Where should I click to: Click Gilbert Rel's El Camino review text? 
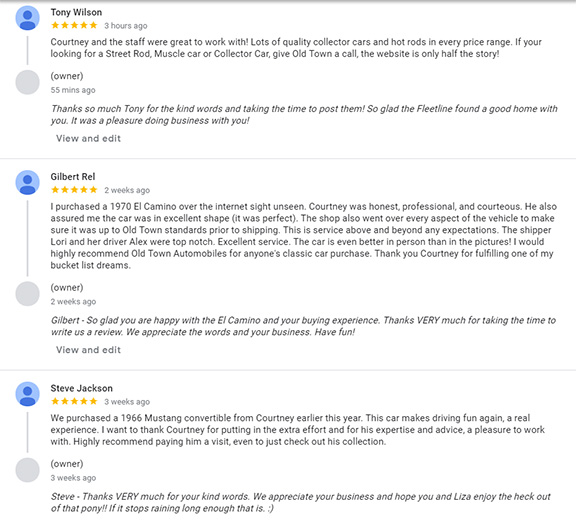pos(304,236)
